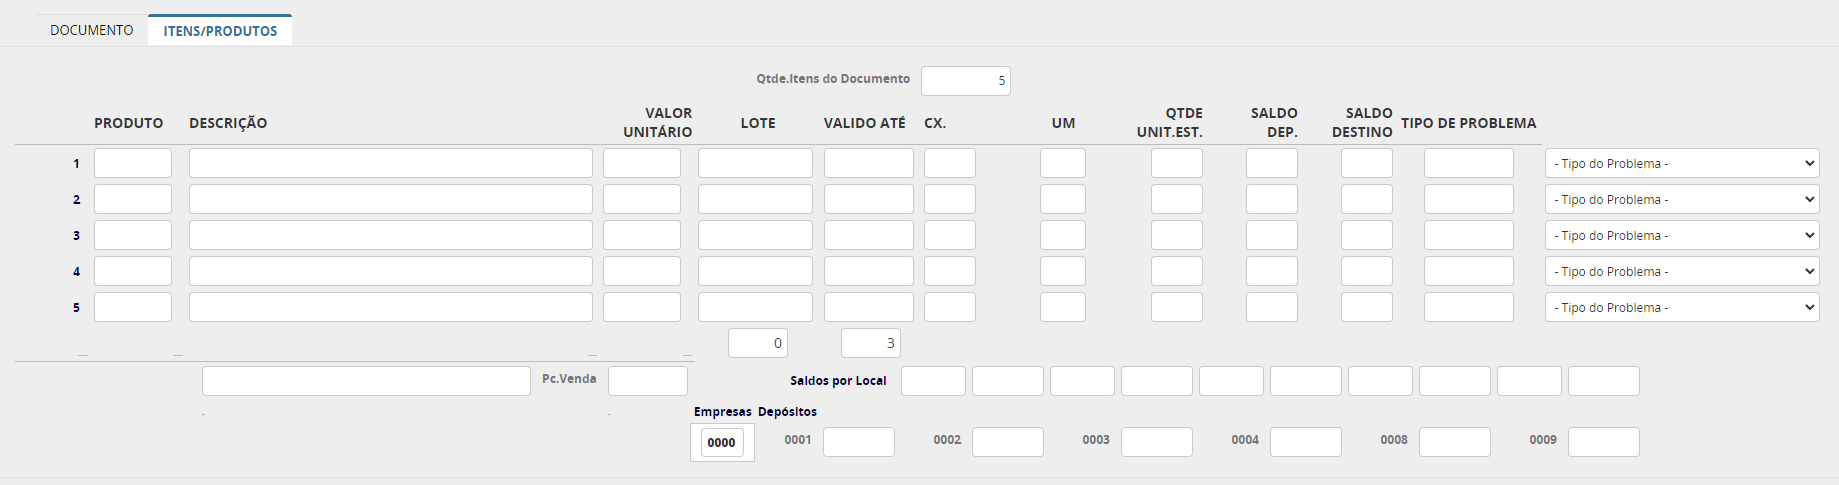This screenshot has height=485, width=1839.
Task: Click the Valido Até field in row 5
Action: pos(868,307)
